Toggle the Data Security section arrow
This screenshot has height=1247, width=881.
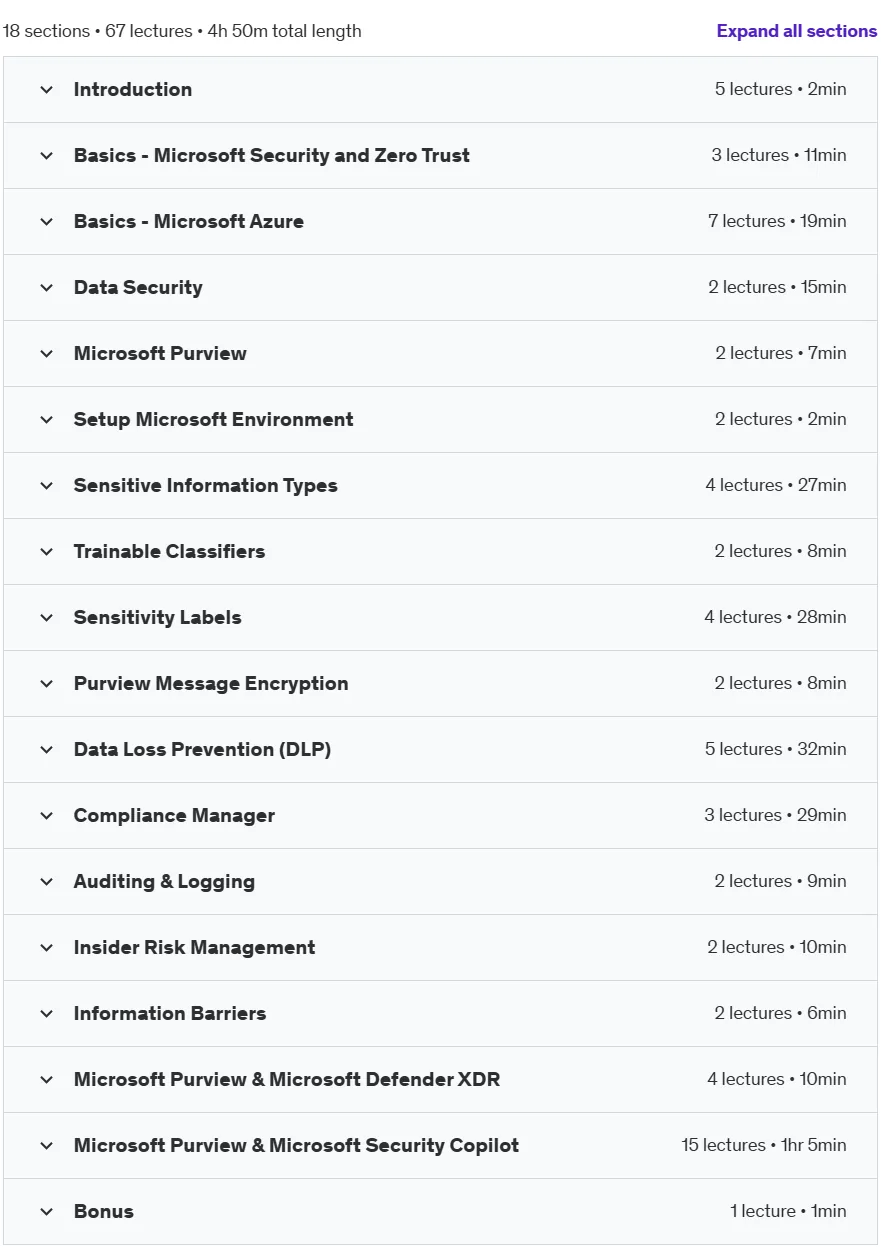tap(46, 288)
